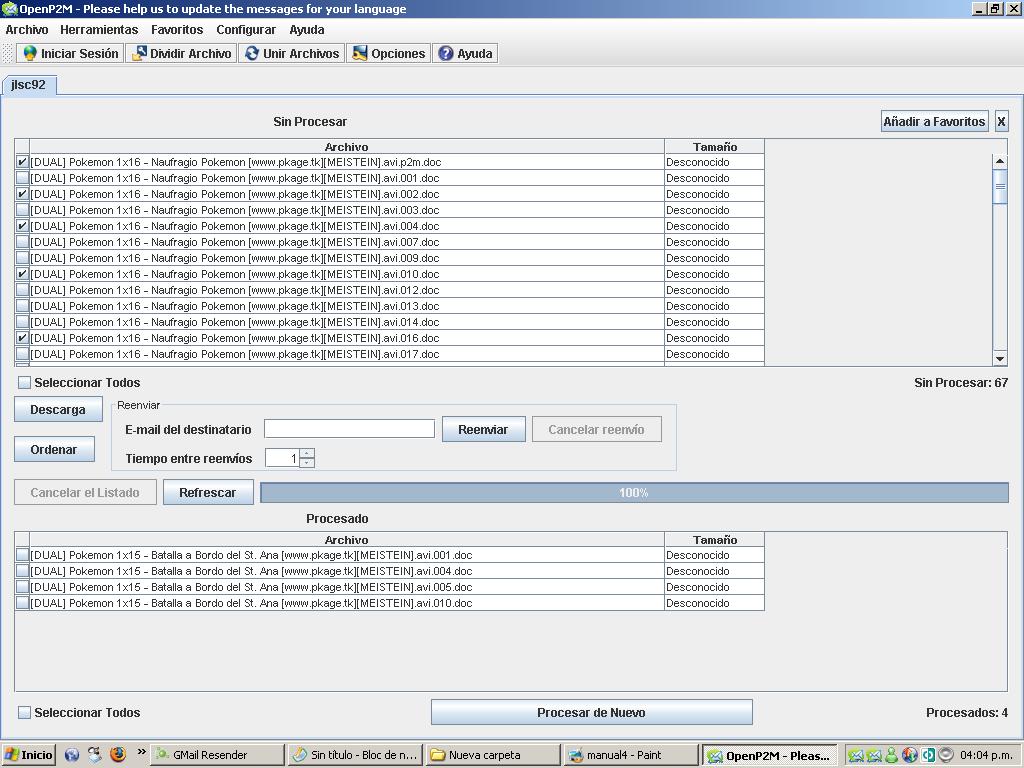Open the Opciones toolbar button
Screen dimensions: 1024x768
(x=388, y=54)
